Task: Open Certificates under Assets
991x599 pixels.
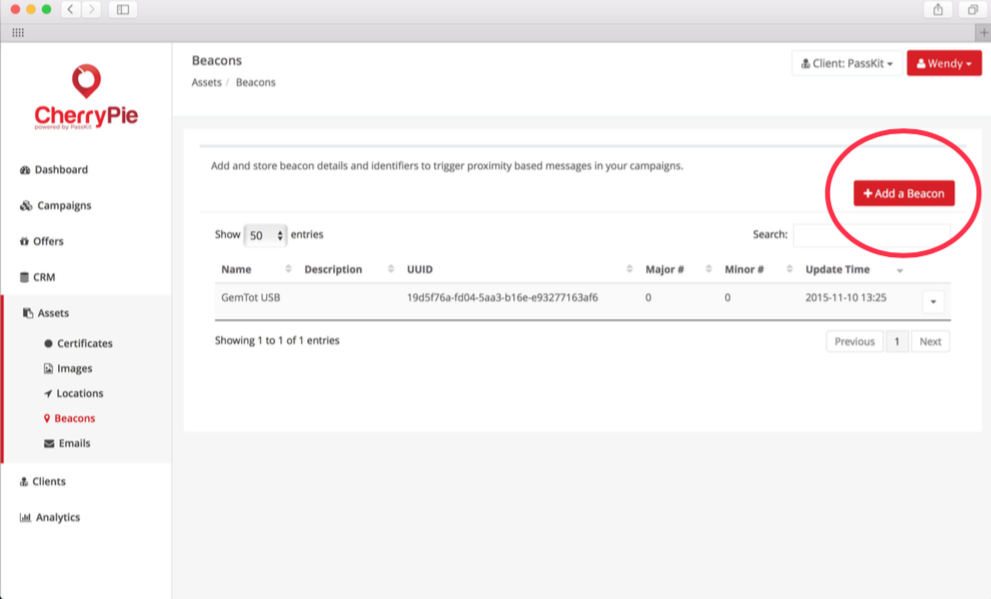Action: [x=85, y=343]
